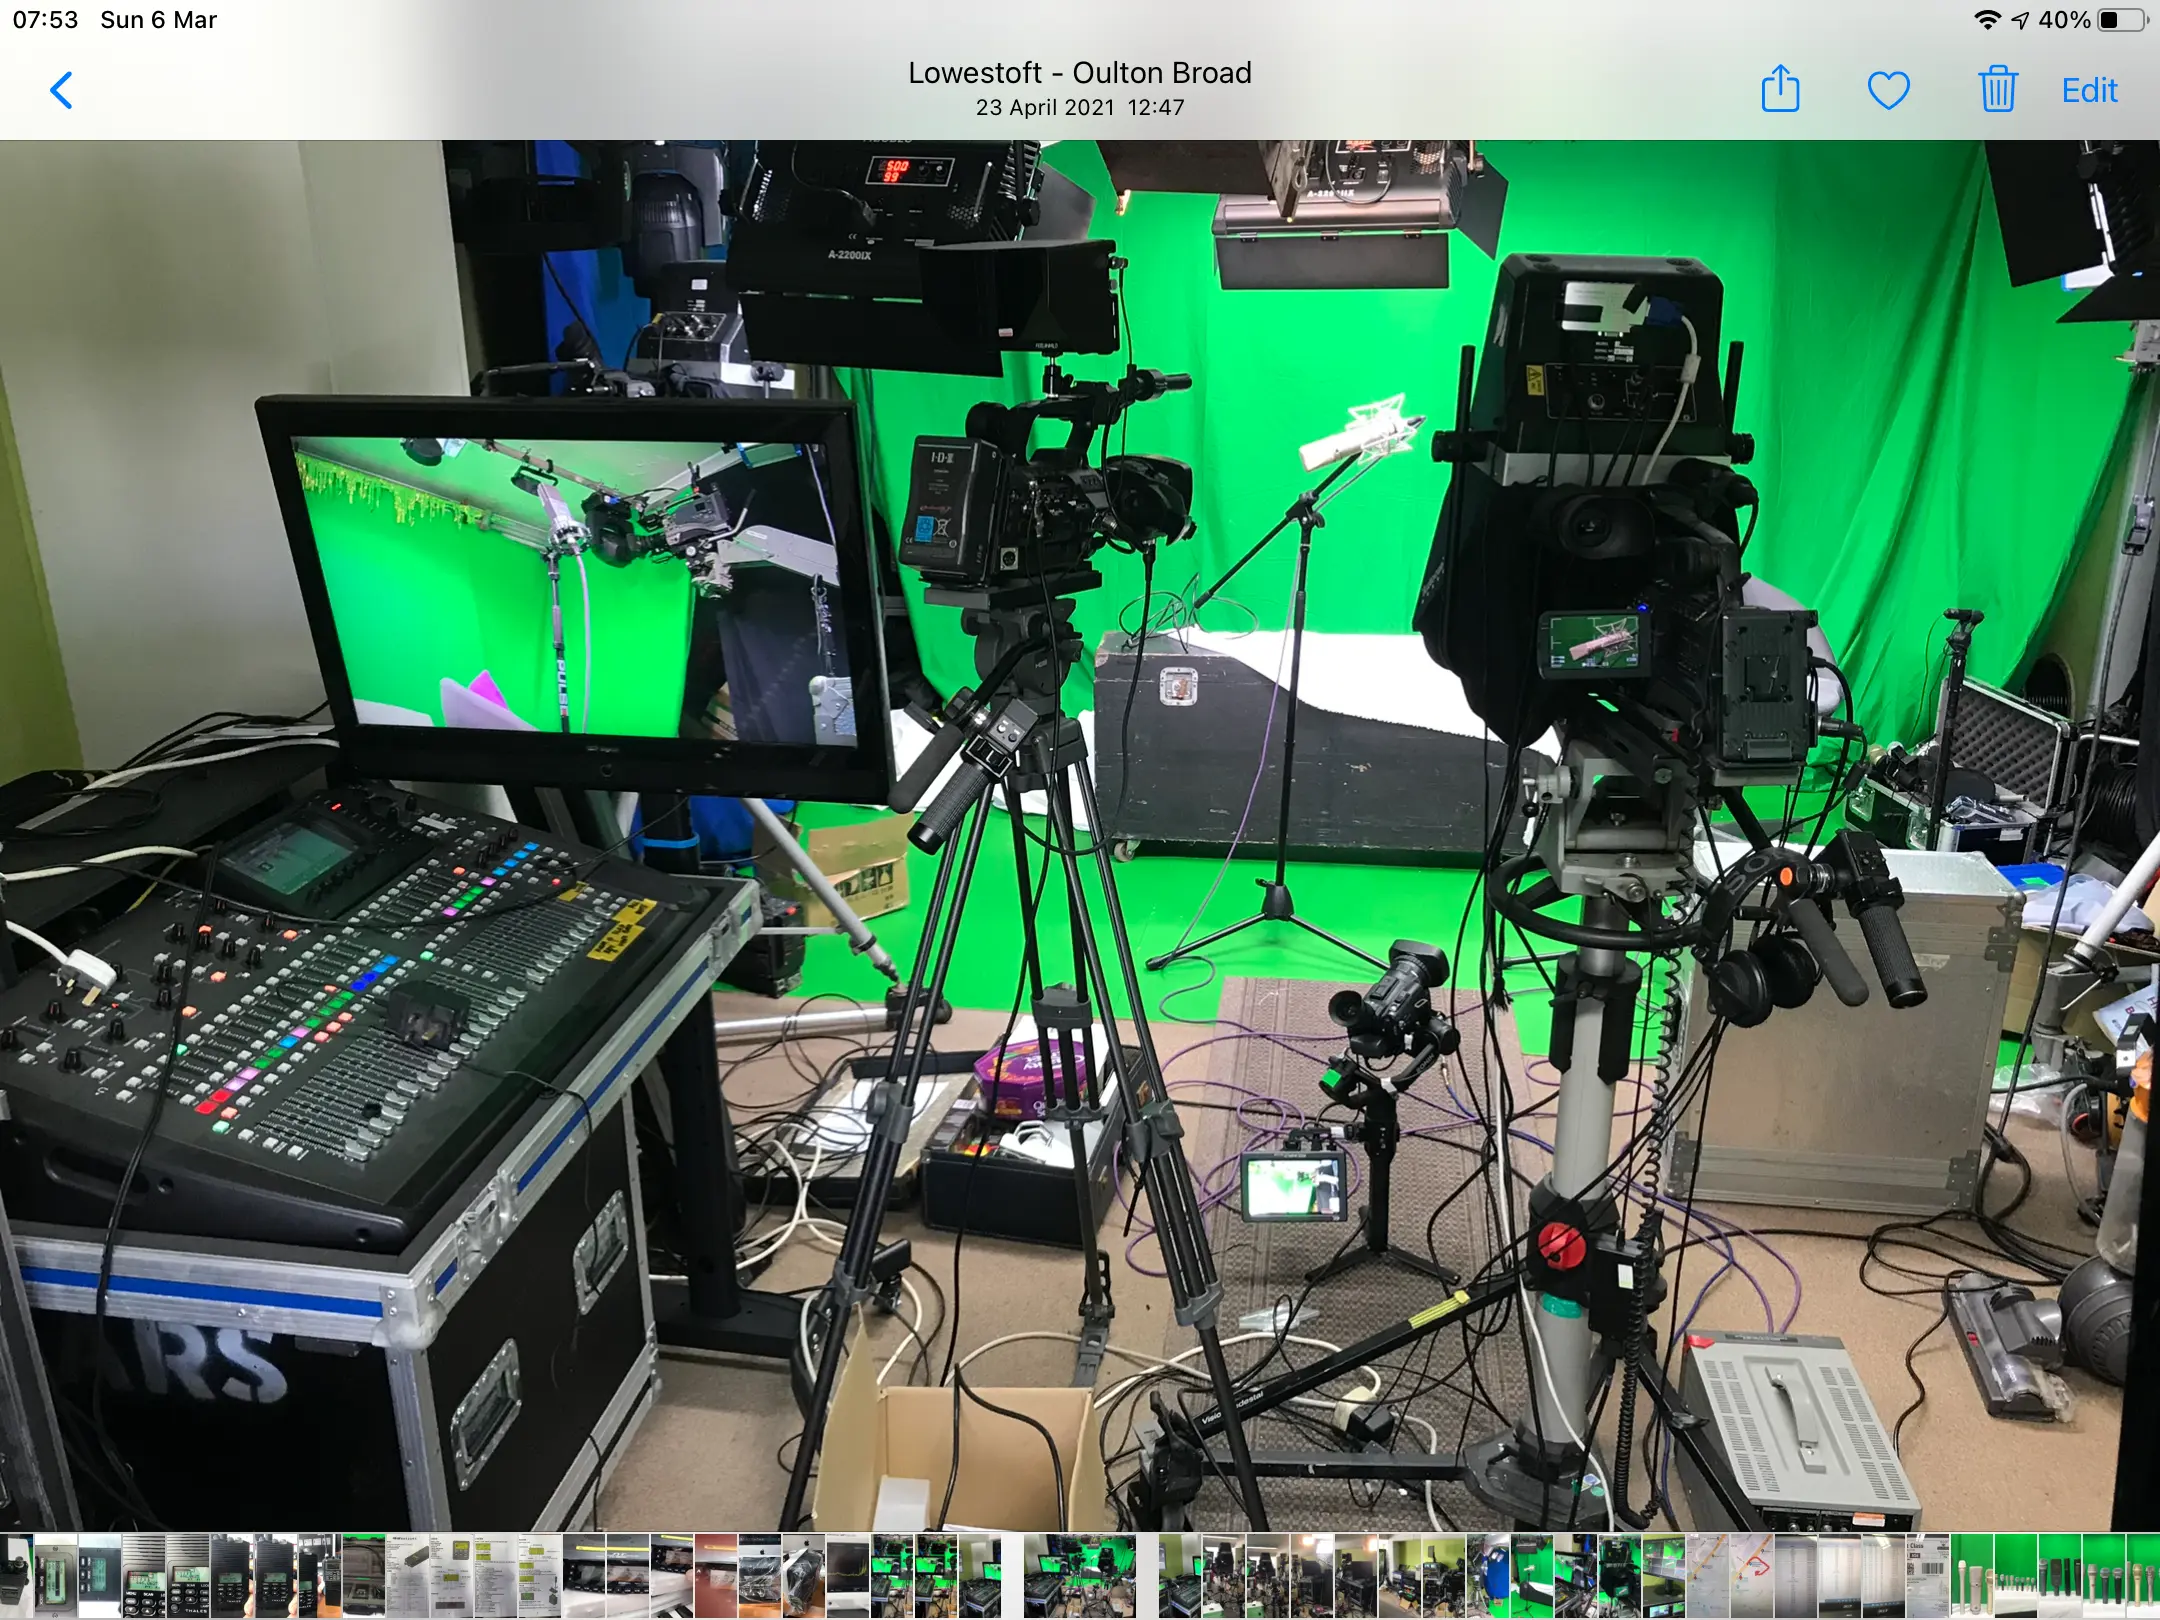The height and width of the screenshot is (1620, 2160).
Task: Select the blue-covered camera thumbnail
Action: pyautogui.click(x=1488, y=1576)
